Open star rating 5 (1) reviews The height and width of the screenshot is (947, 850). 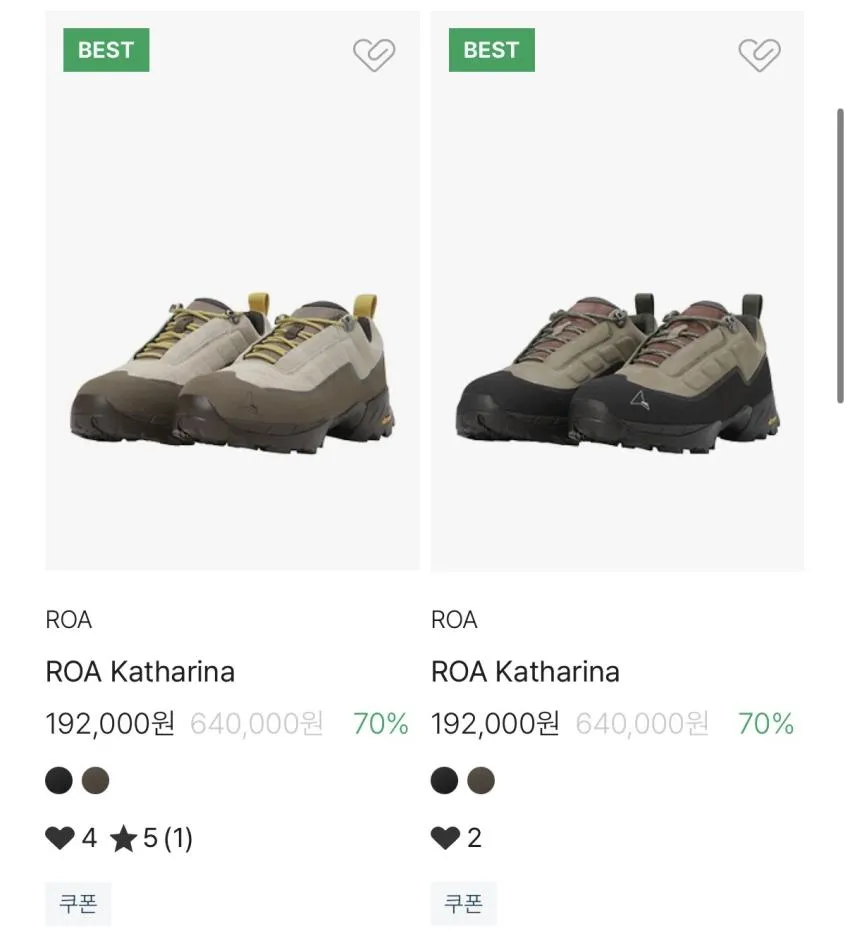click(x=151, y=838)
